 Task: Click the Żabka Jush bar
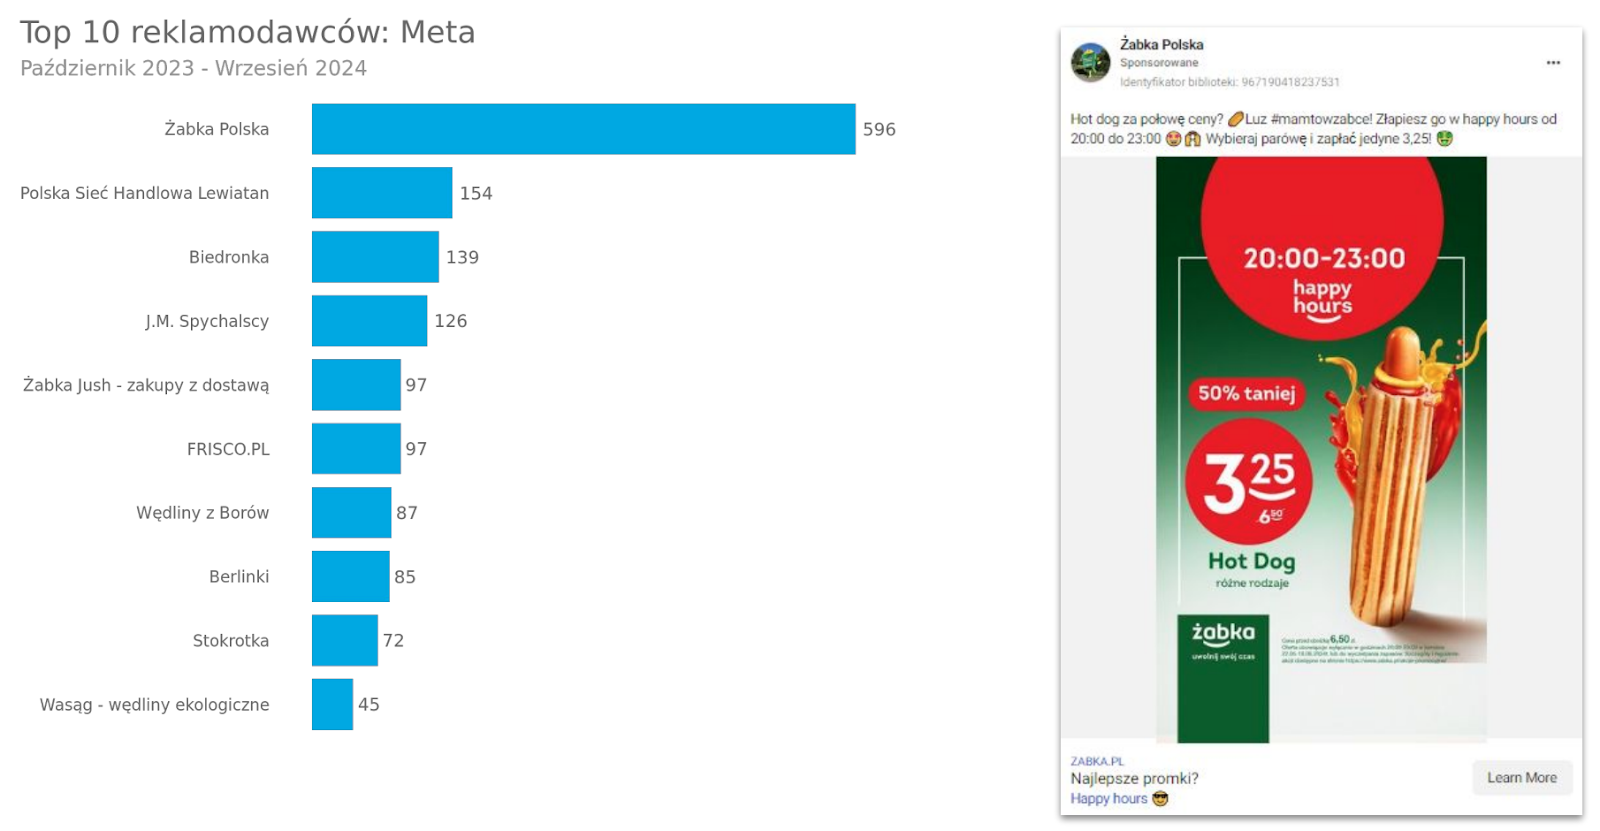[x=356, y=385]
